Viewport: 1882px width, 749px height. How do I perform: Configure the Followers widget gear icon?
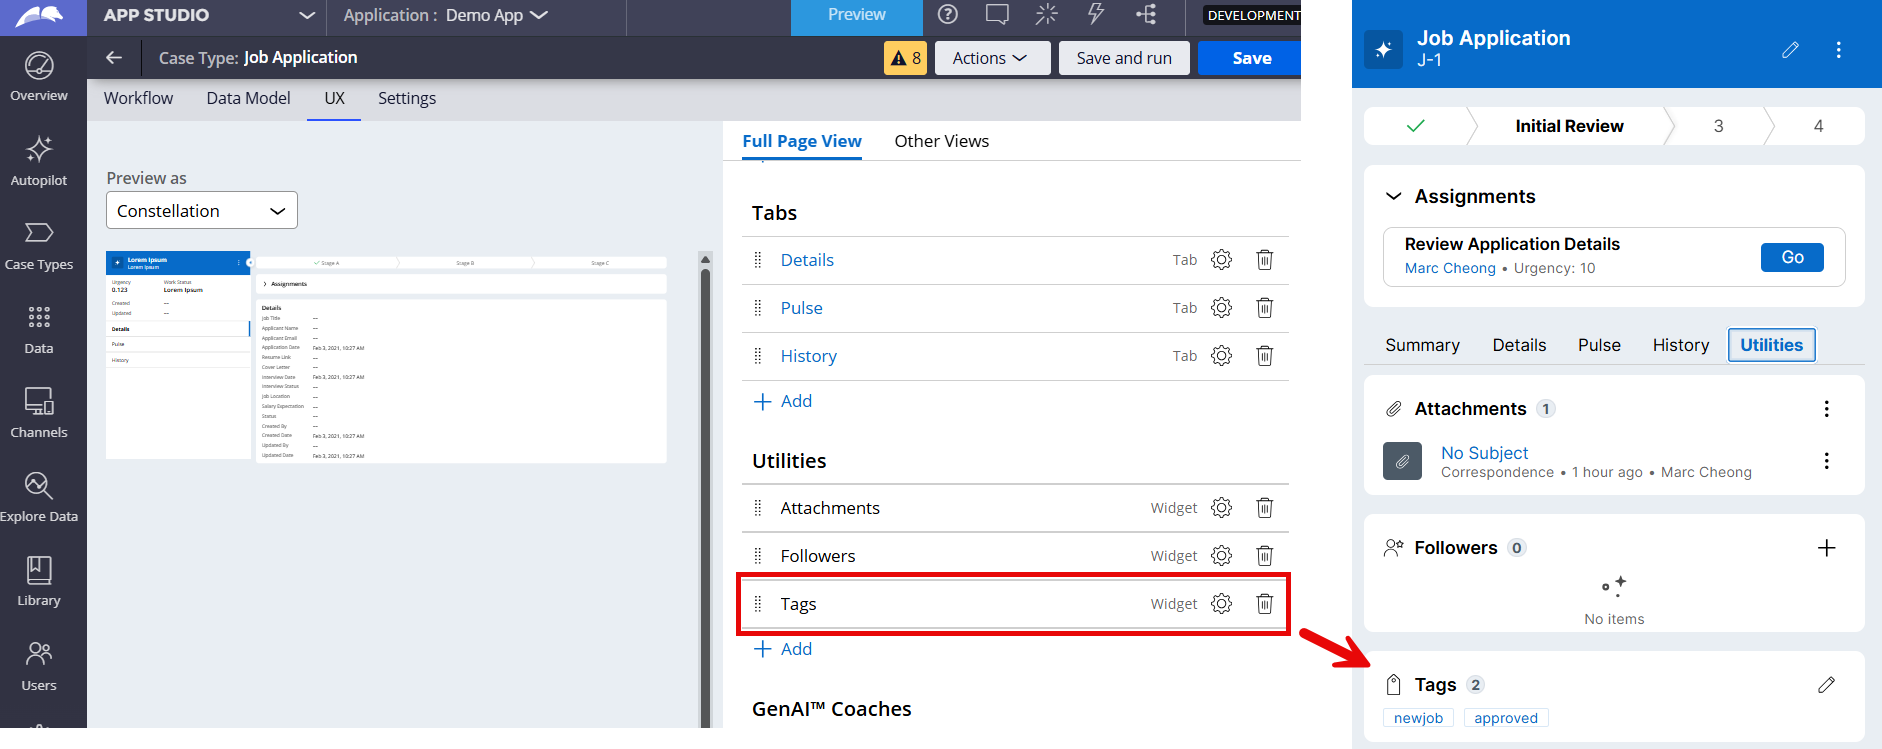point(1221,556)
